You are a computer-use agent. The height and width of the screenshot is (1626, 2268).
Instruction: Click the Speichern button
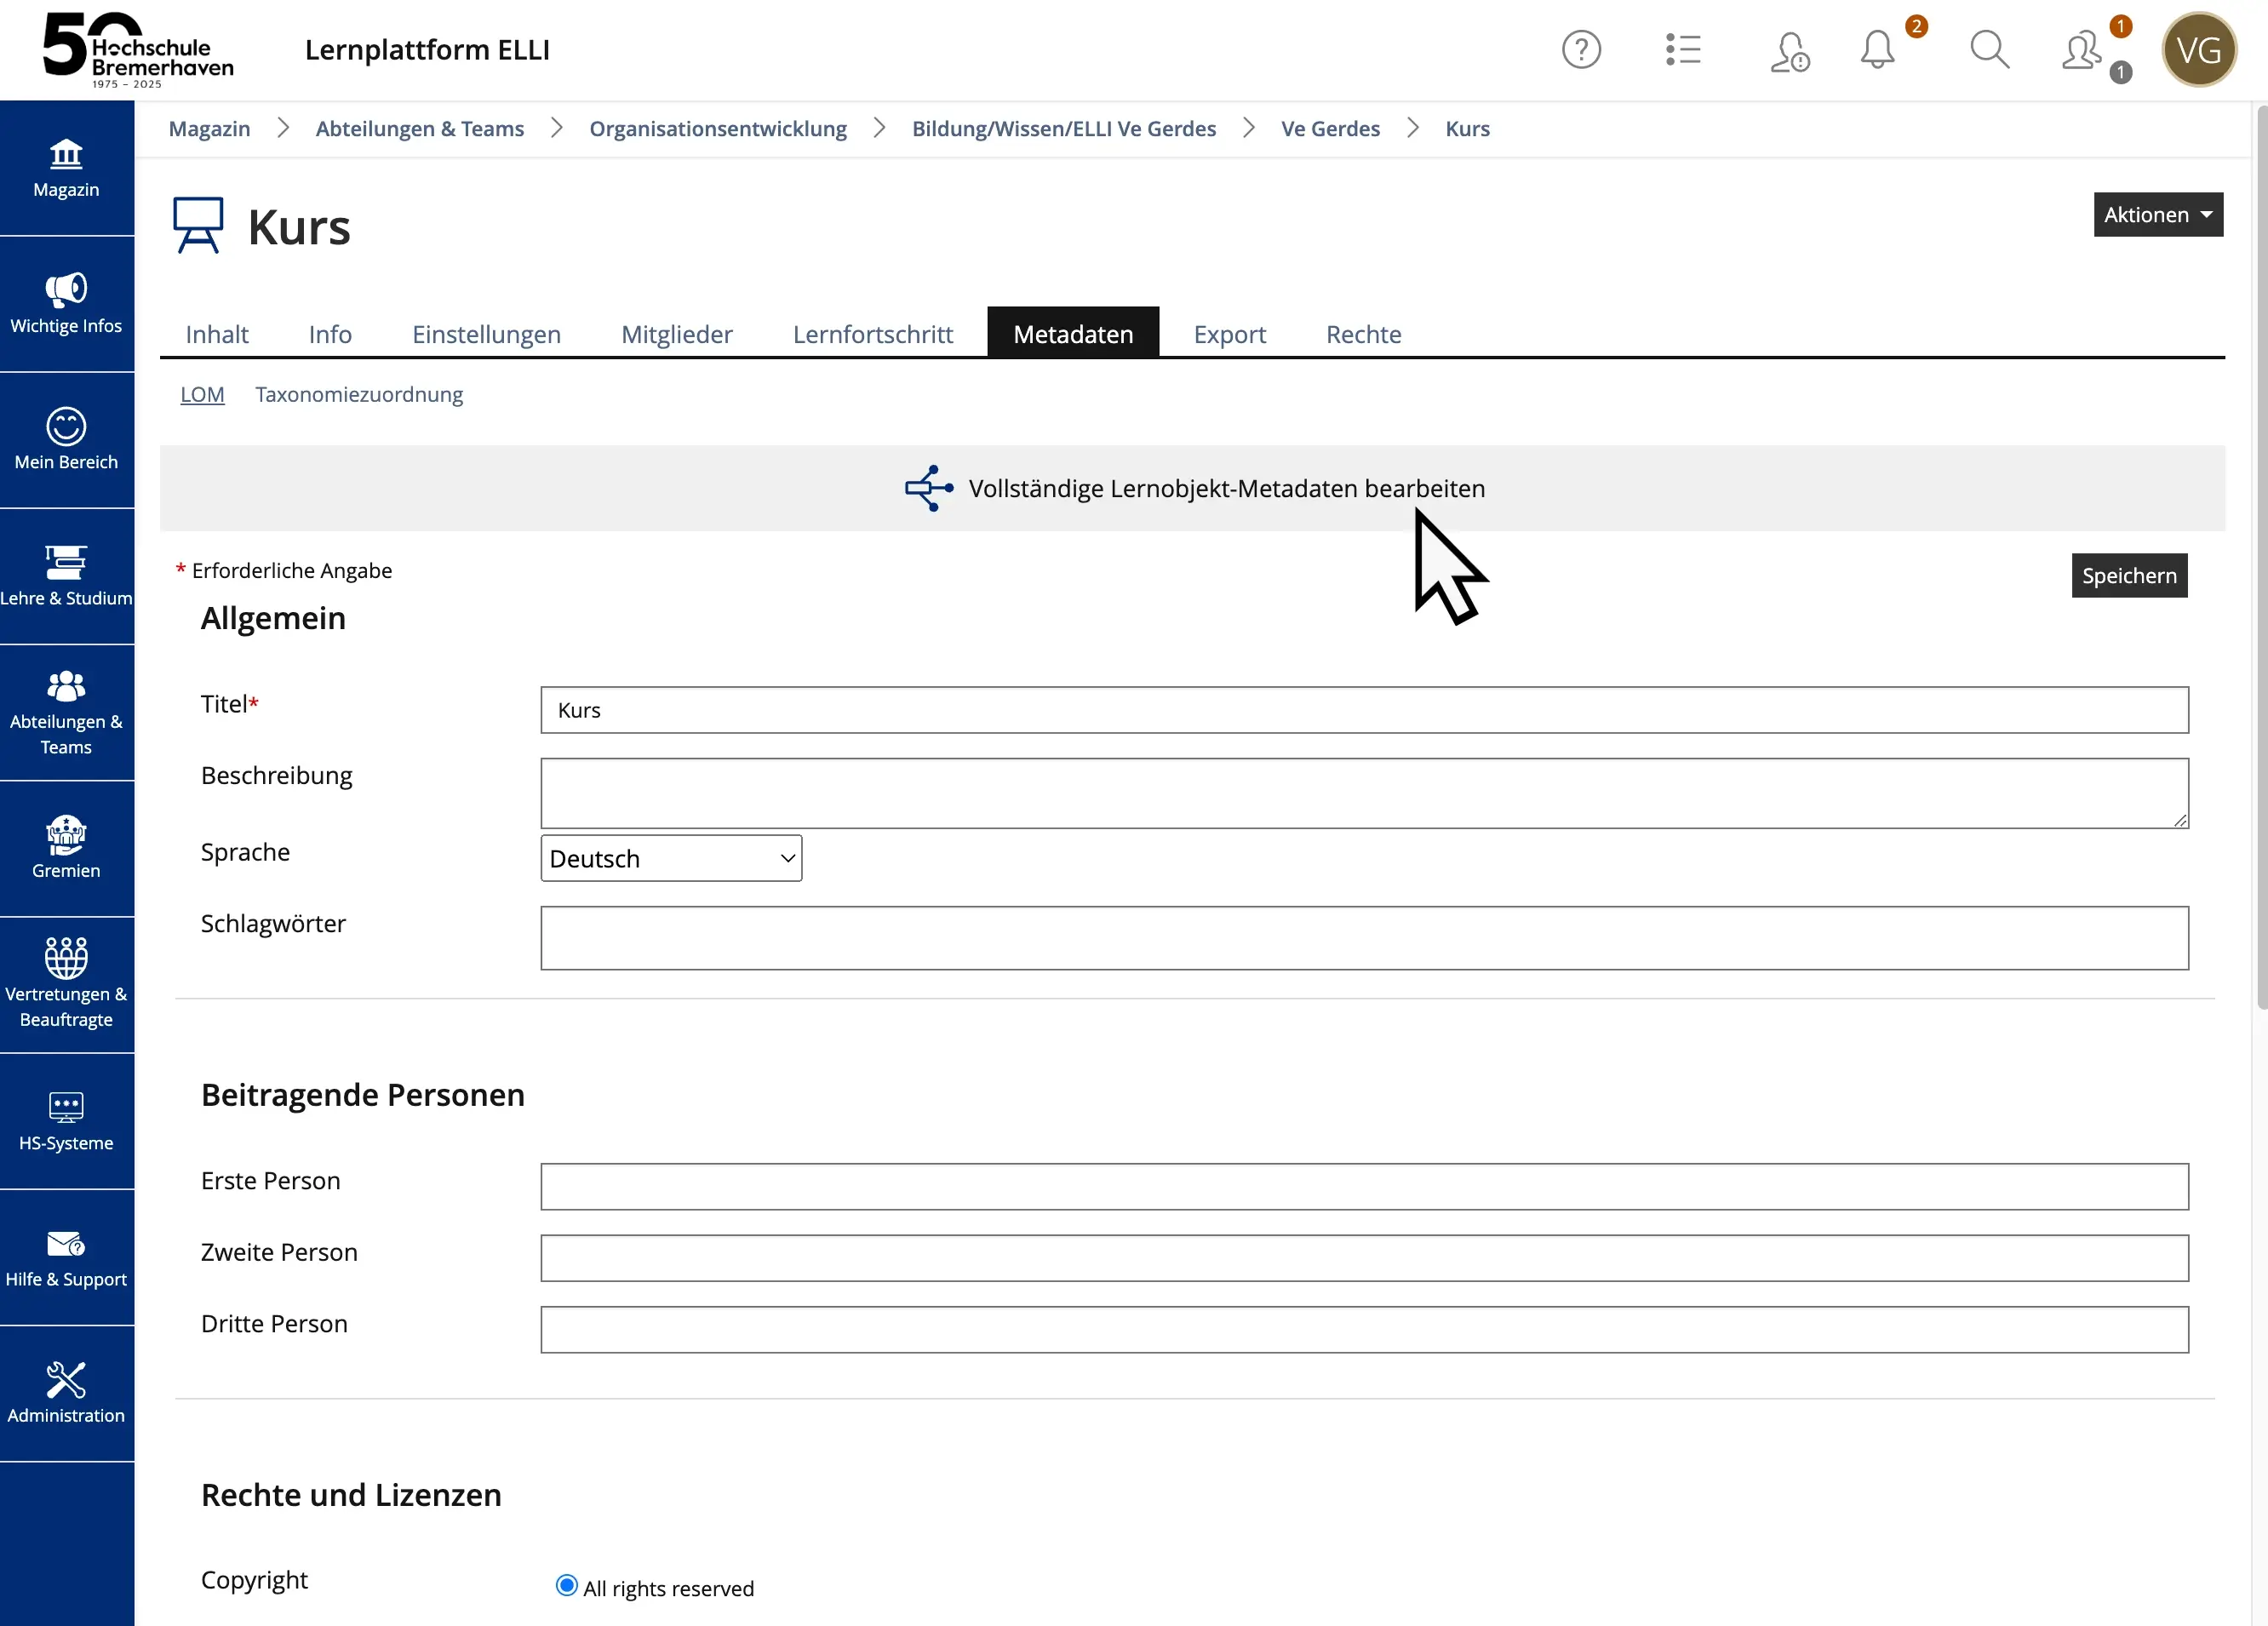tap(2128, 576)
